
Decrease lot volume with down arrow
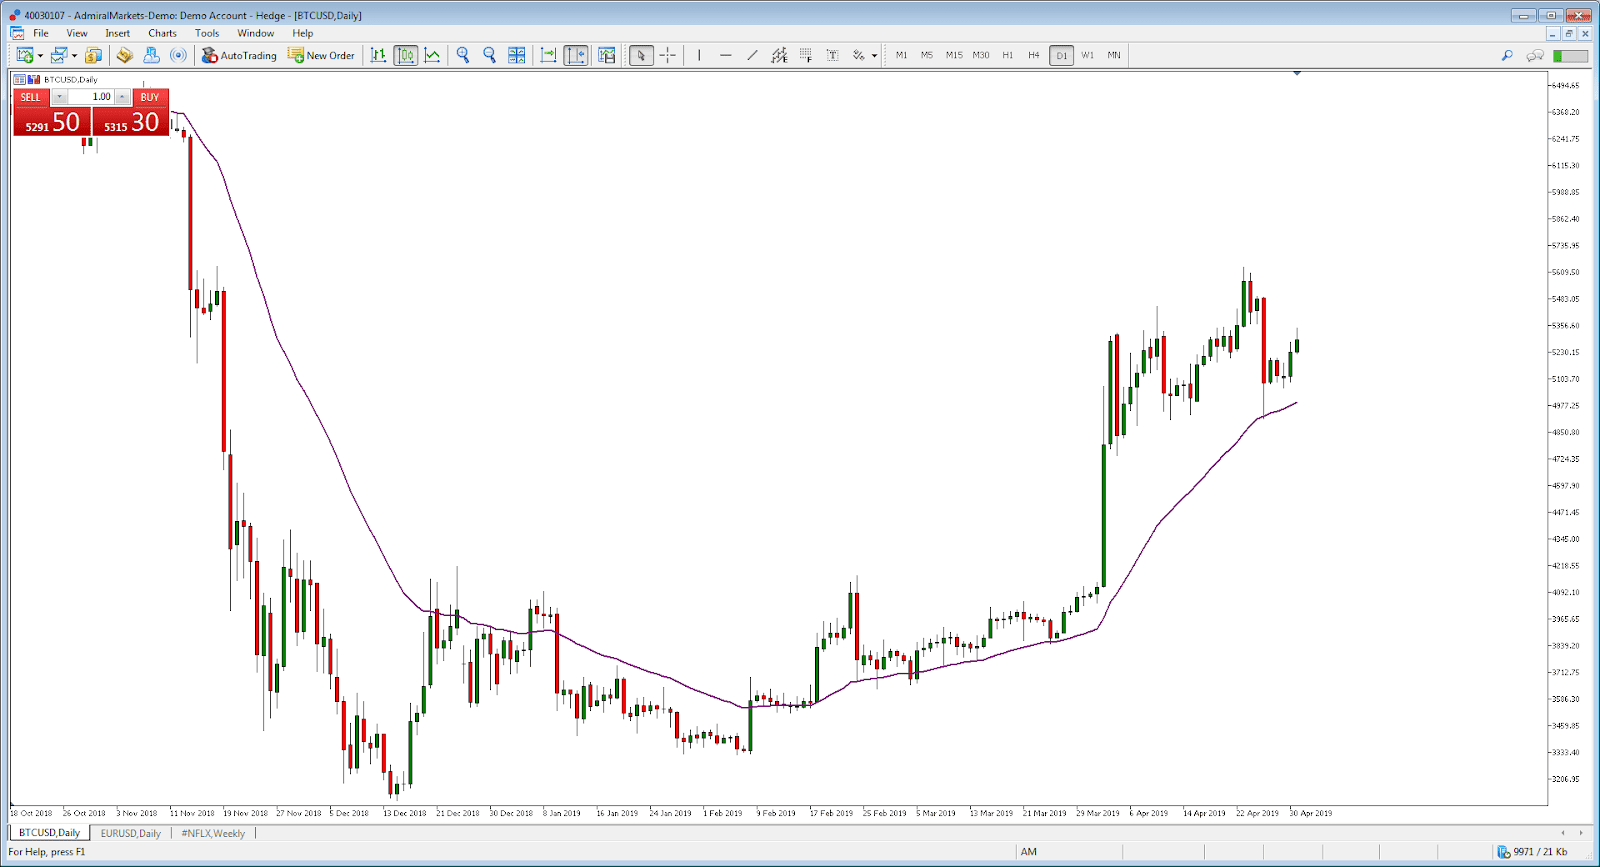tap(60, 97)
